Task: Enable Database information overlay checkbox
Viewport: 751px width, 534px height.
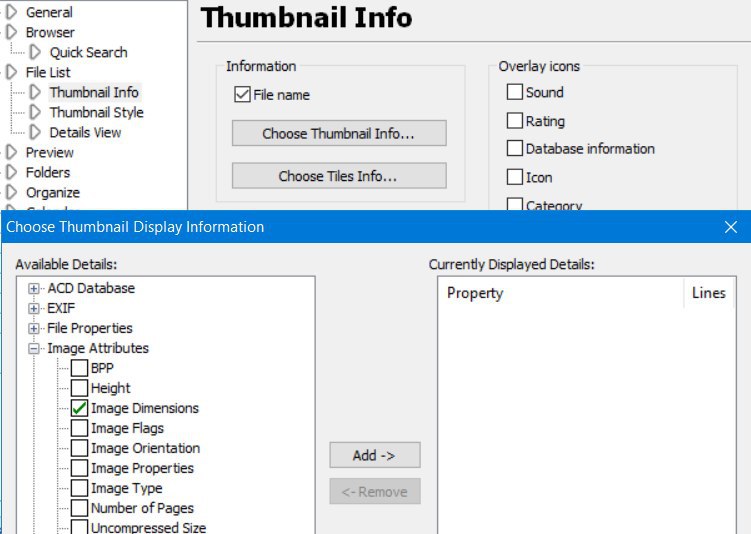Action: coord(515,148)
